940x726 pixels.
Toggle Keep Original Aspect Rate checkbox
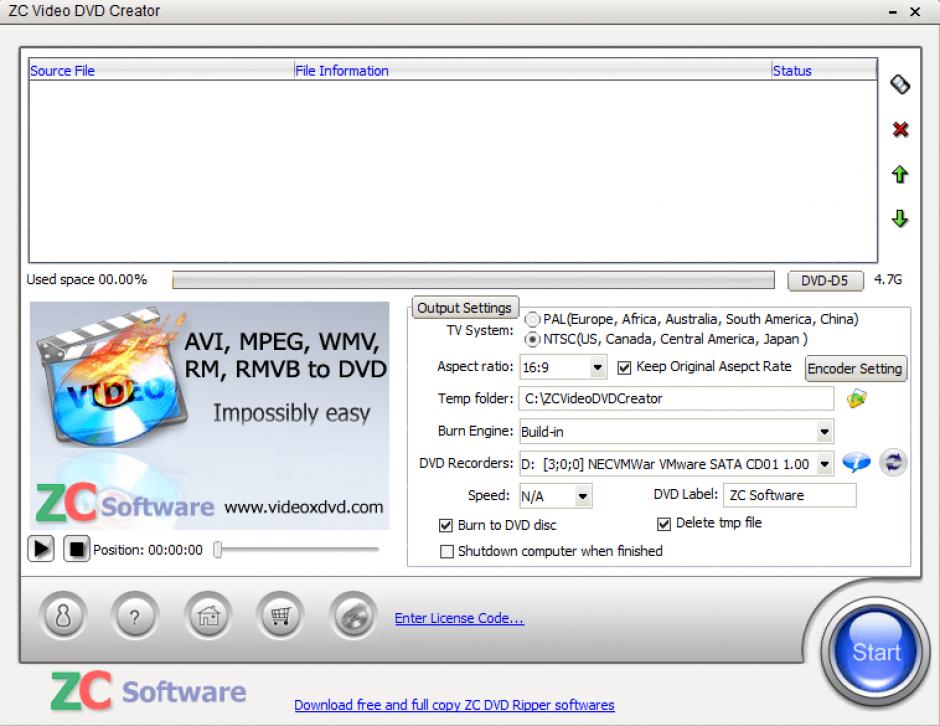pyautogui.click(x=624, y=367)
